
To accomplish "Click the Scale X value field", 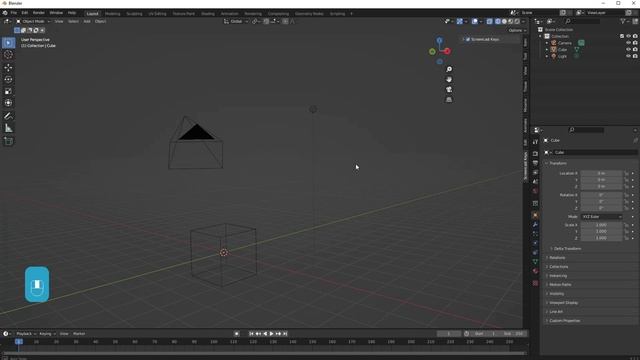I will [x=602, y=225].
